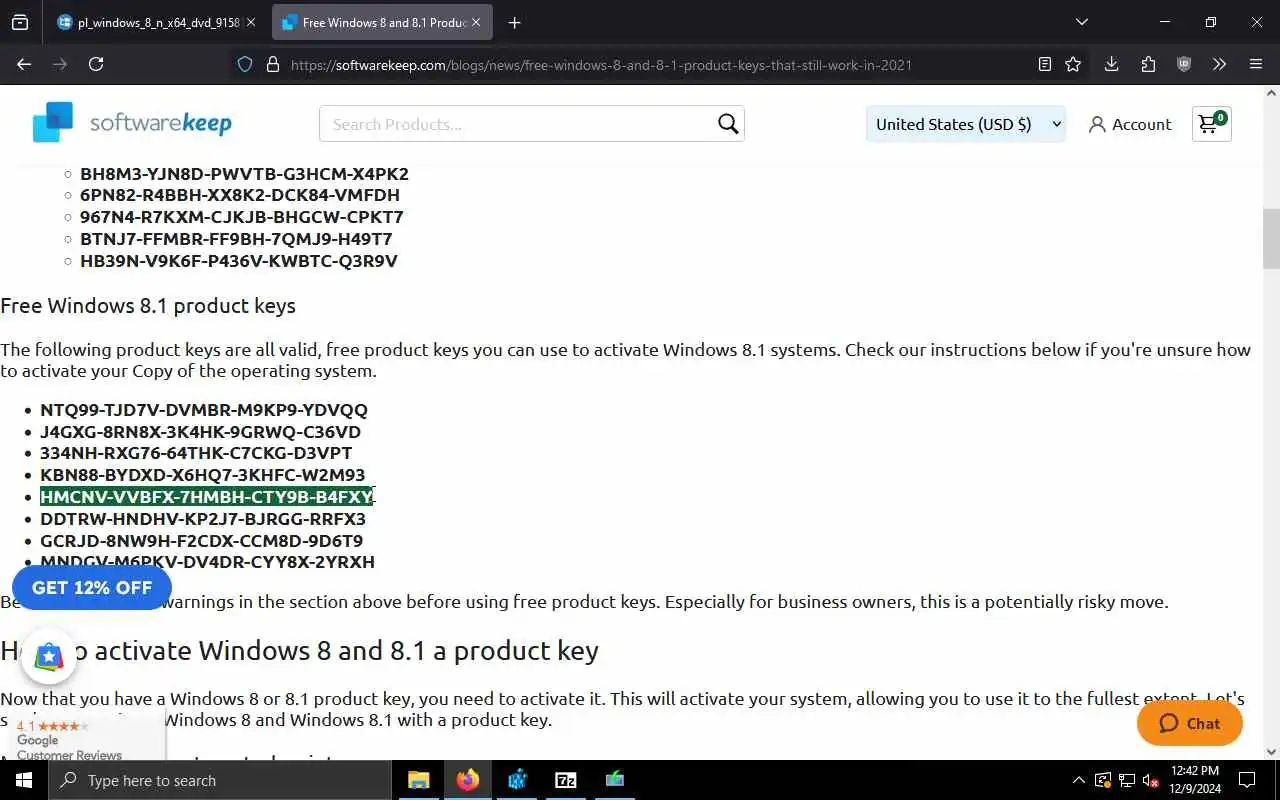The image size is (1280, 800).
Task: Click key 6PN82-R4BBH-XX8K2-DCK84-VMFDH
Action: [240, 195]
